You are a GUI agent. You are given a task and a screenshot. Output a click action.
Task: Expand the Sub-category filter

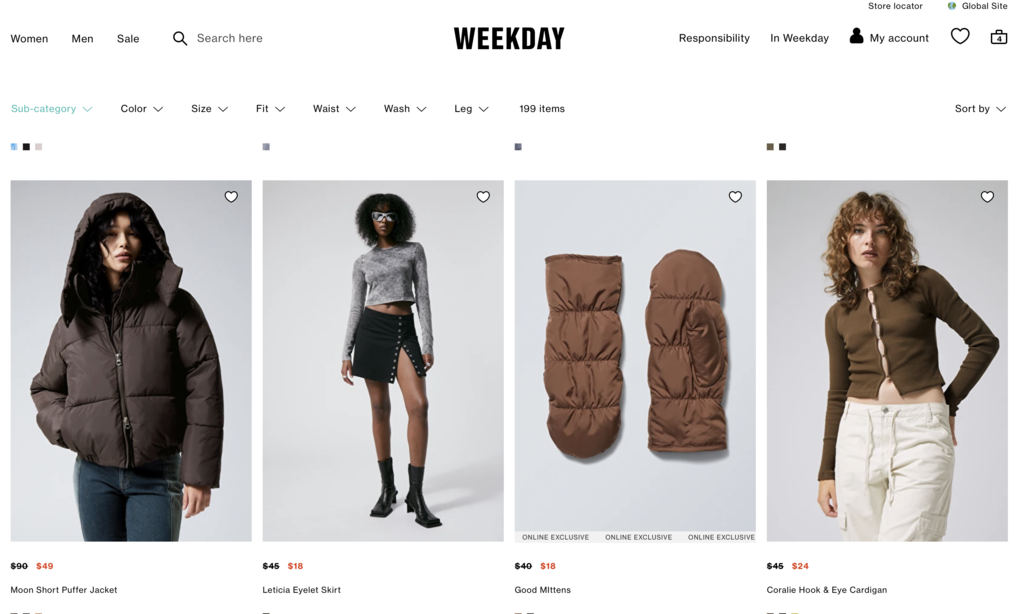coord(52,109)
